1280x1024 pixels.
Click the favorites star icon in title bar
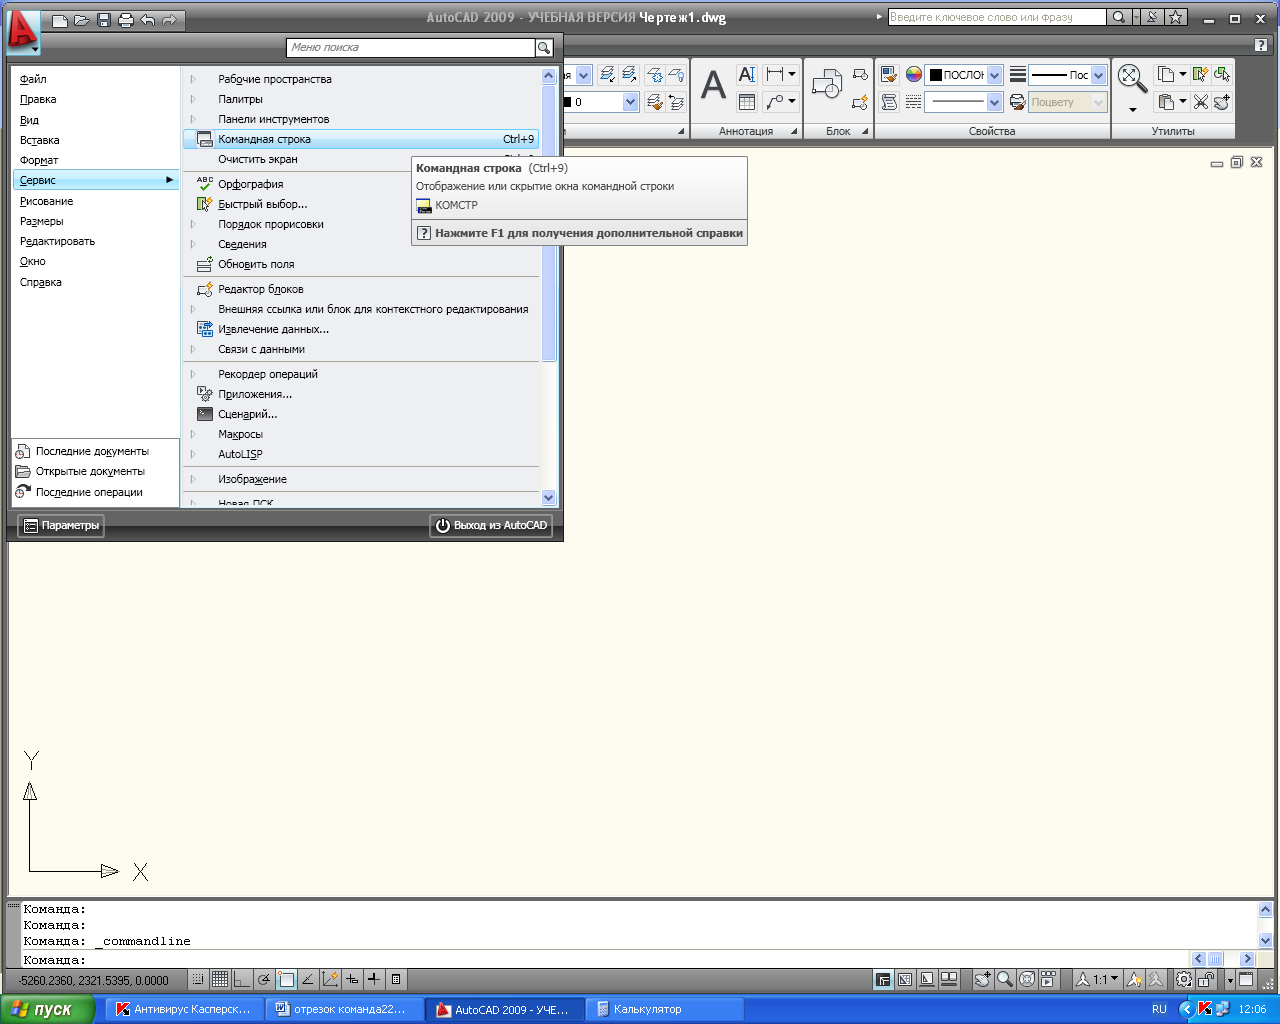(1176, 17)
